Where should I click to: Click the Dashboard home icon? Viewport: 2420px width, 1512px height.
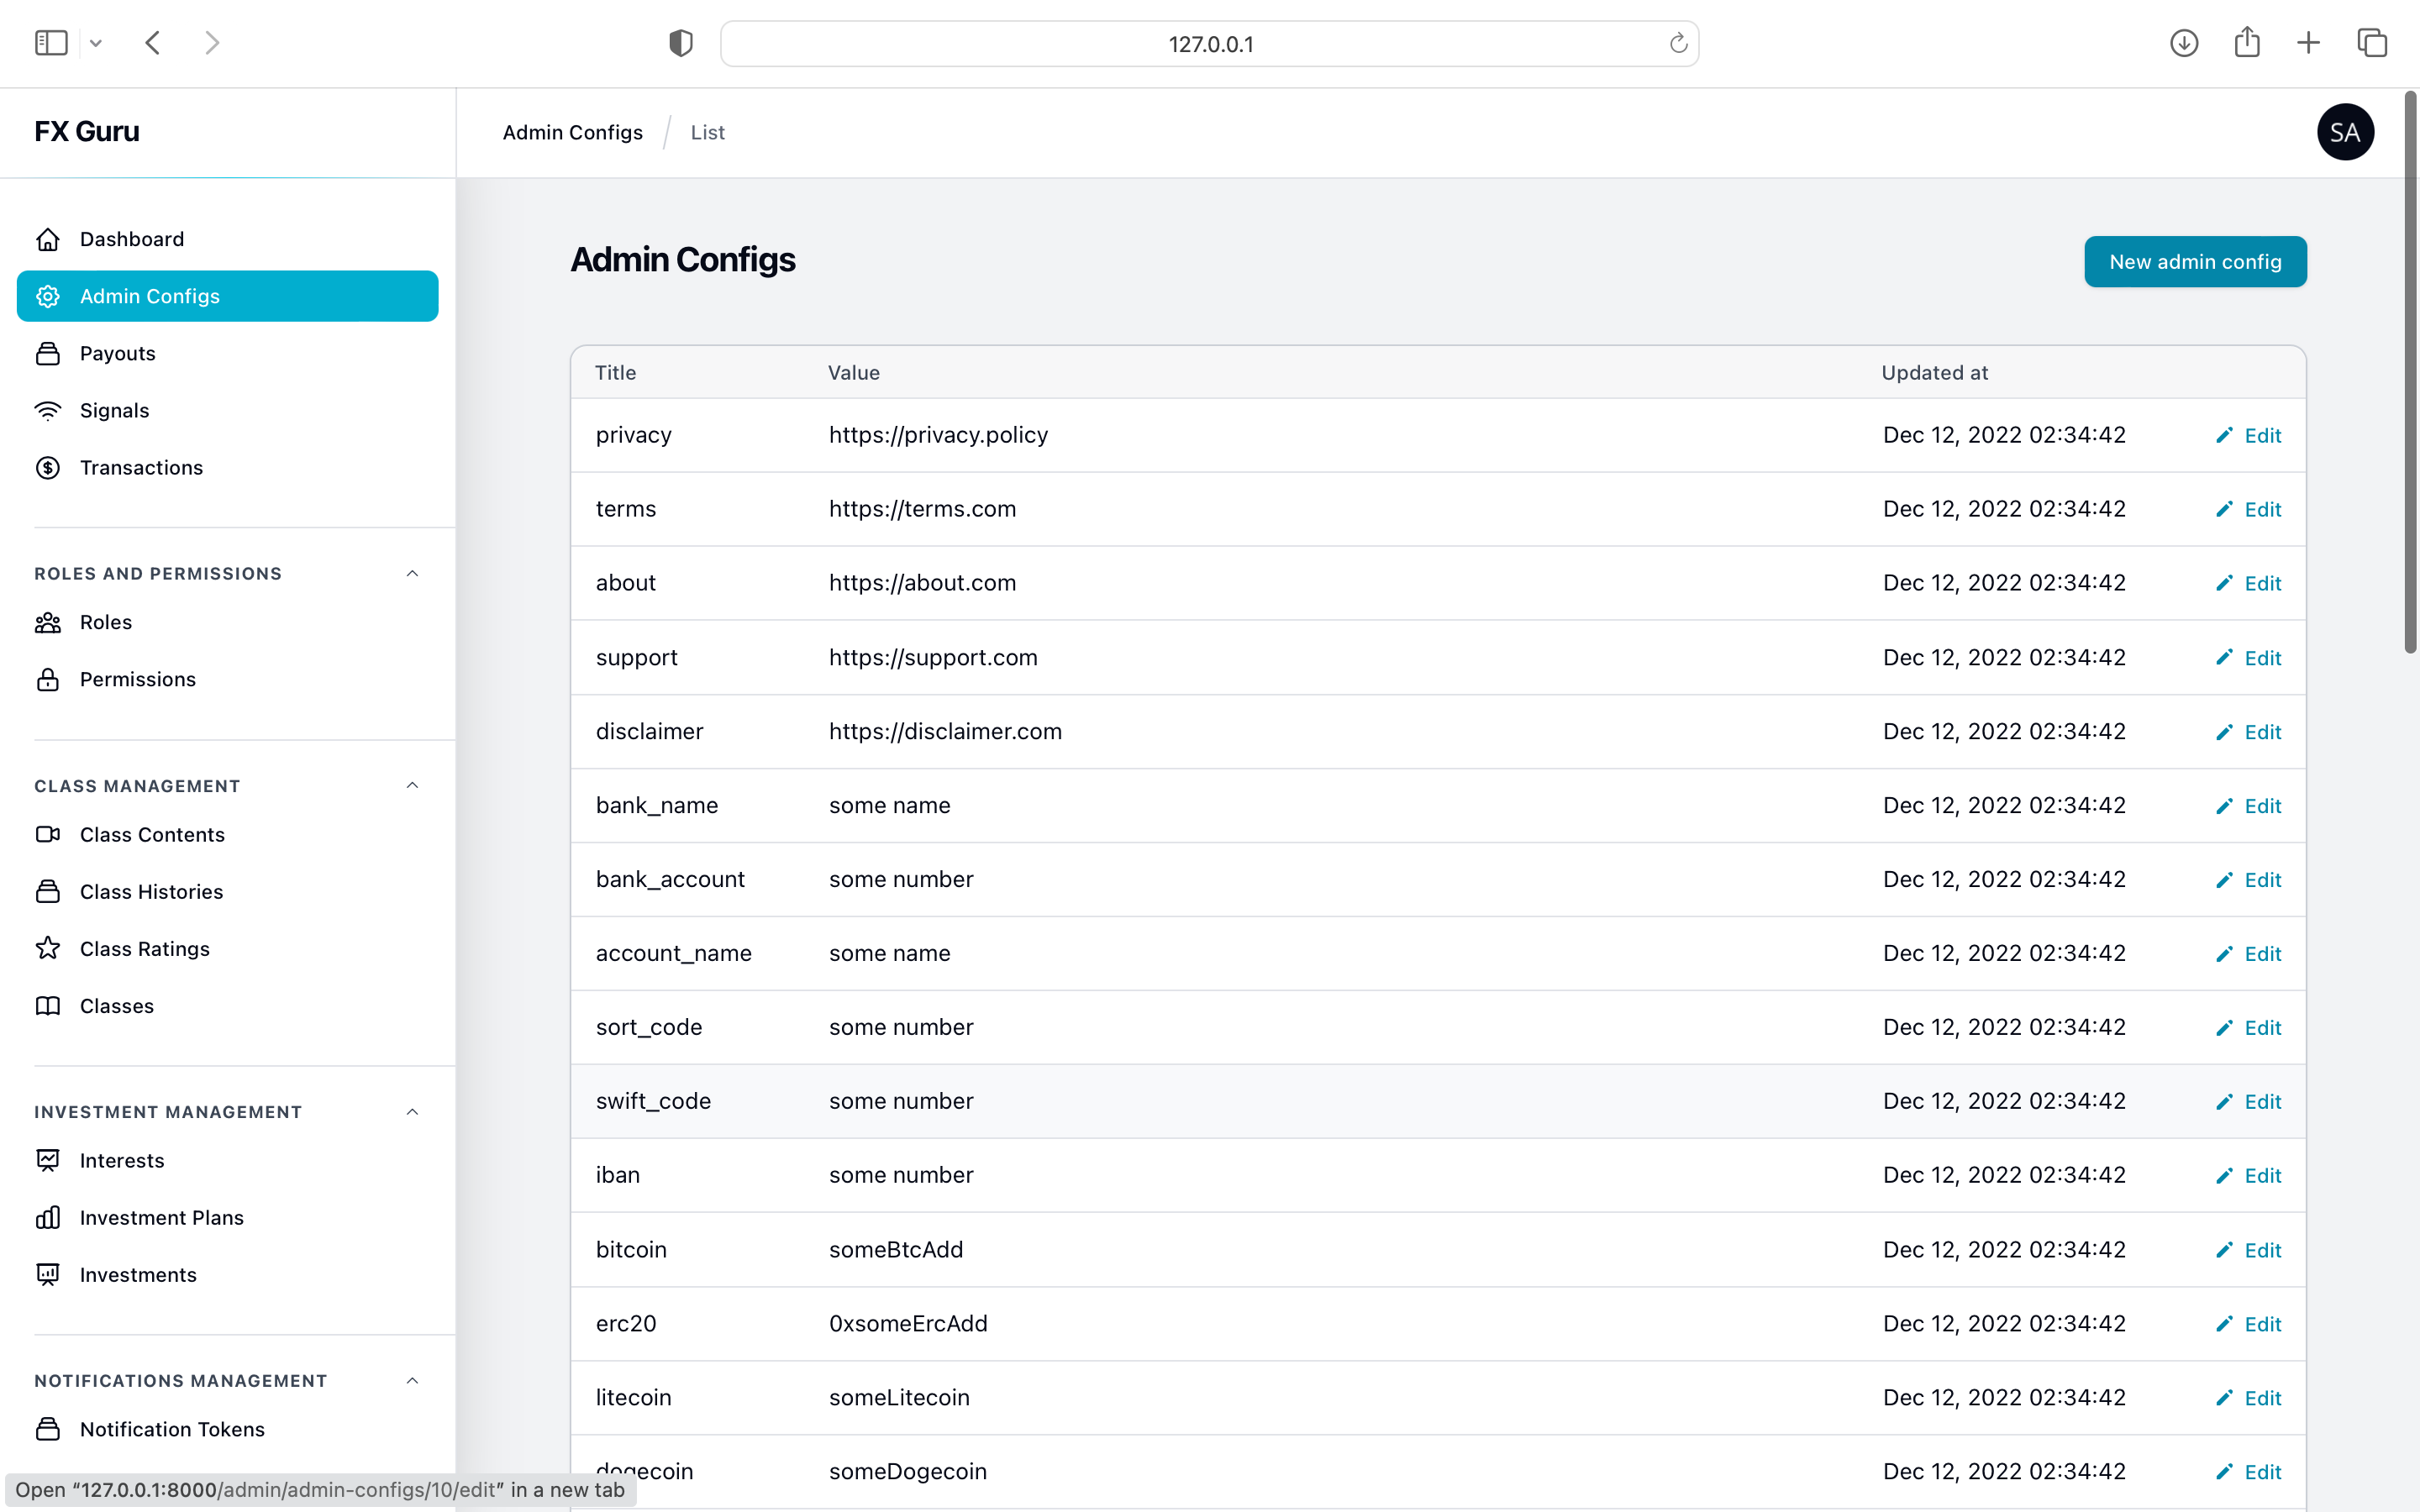tap(48, 239)
